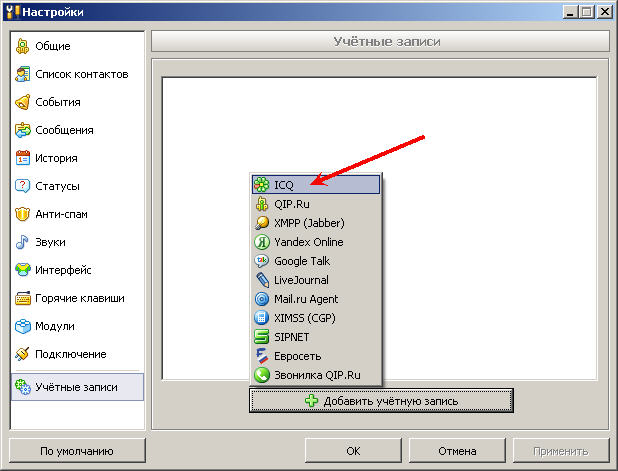Click the Применить button

(561, 451)
